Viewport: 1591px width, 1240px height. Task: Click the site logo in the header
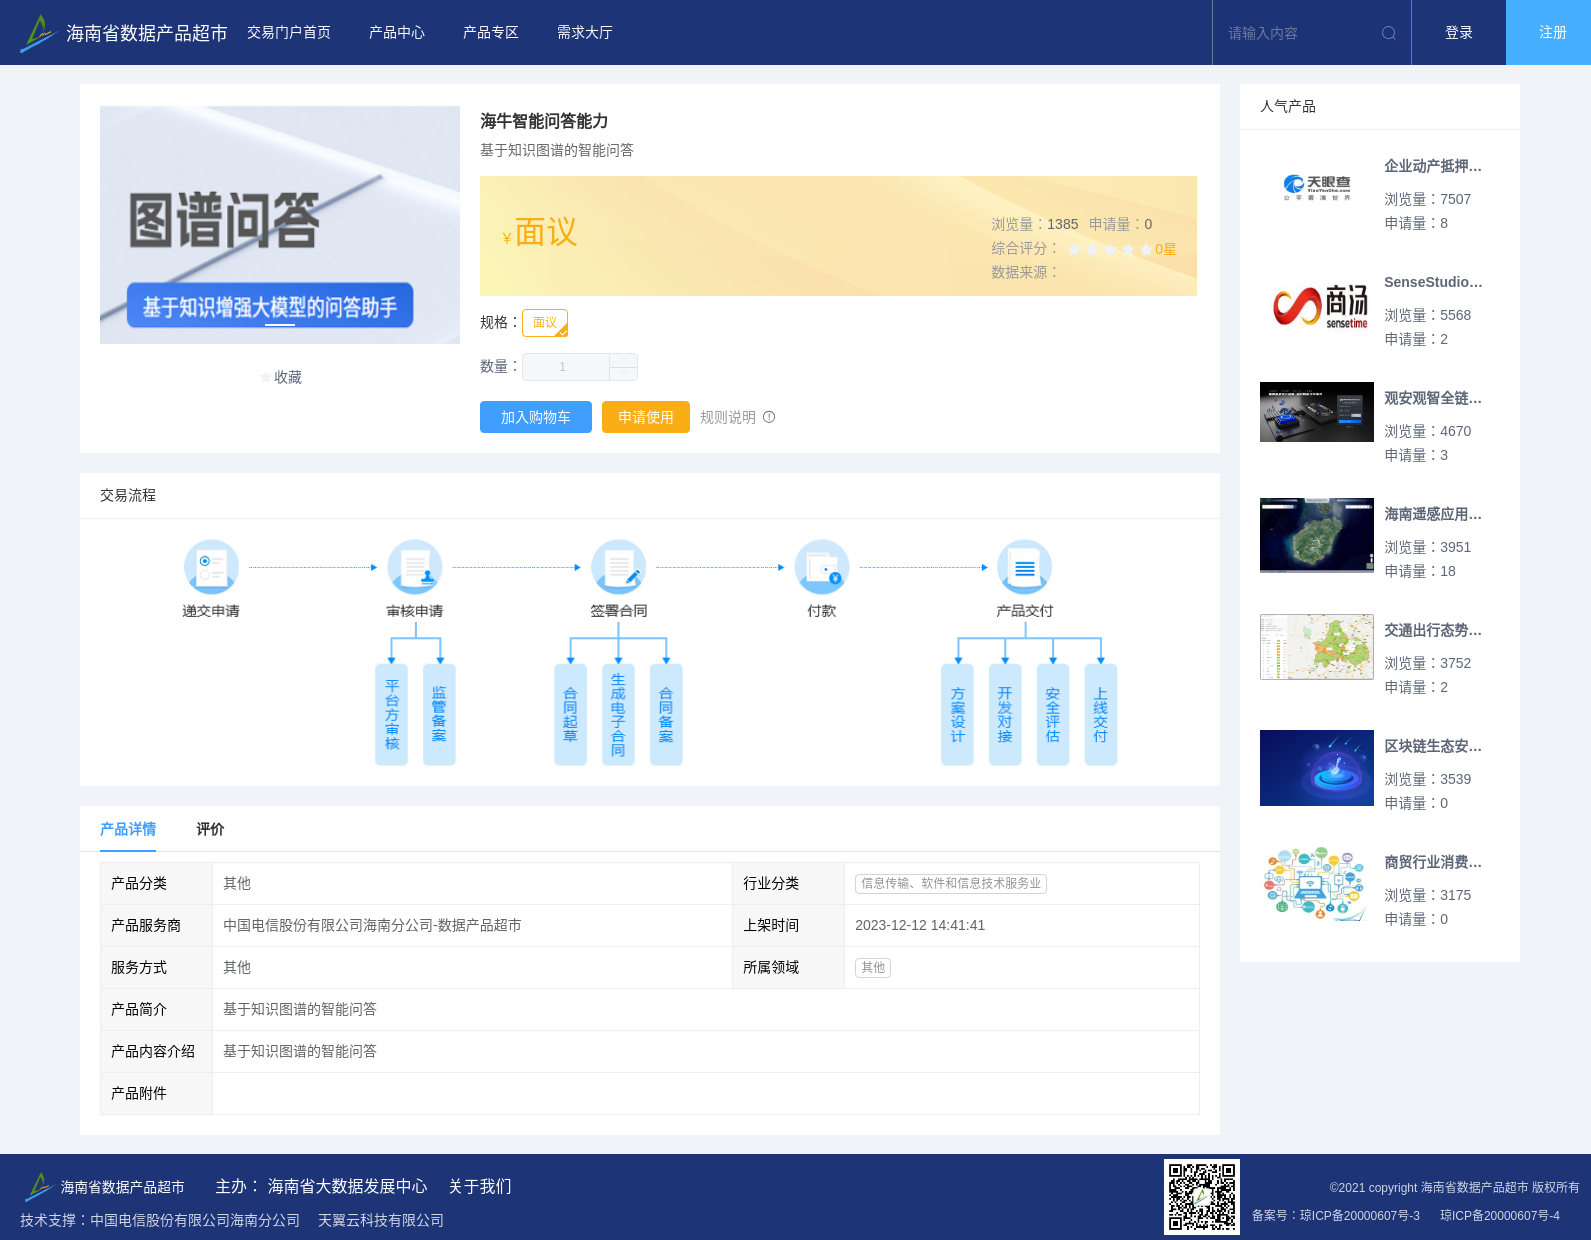click(x=37, y=33)
